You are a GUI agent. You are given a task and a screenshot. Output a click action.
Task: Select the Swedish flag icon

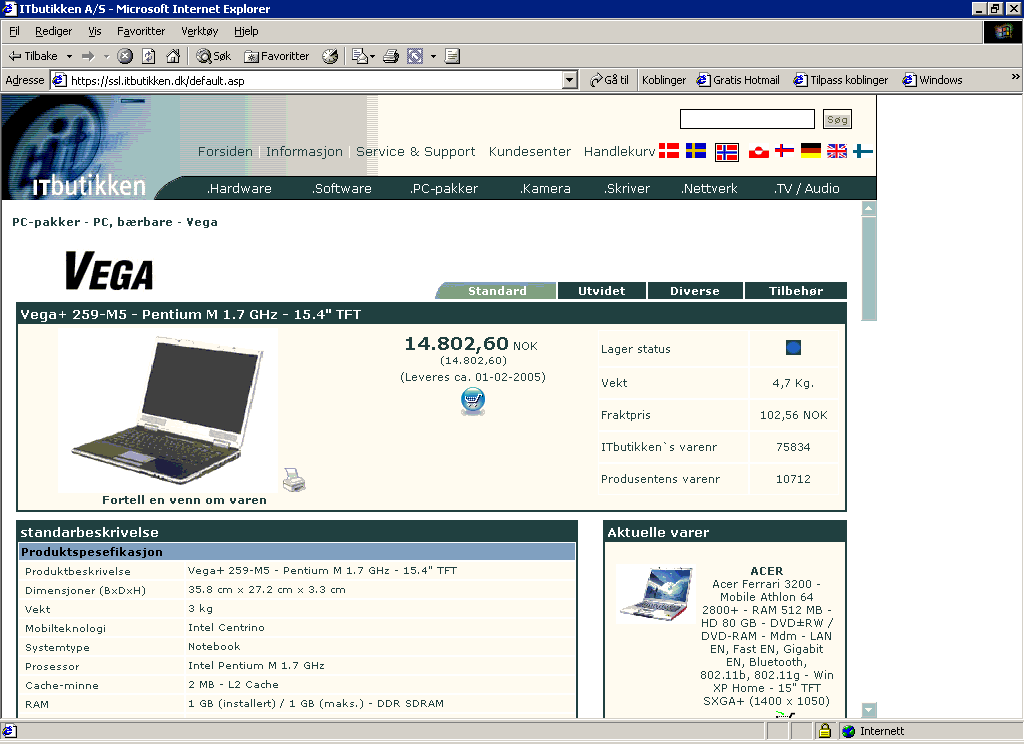(696, 151)
